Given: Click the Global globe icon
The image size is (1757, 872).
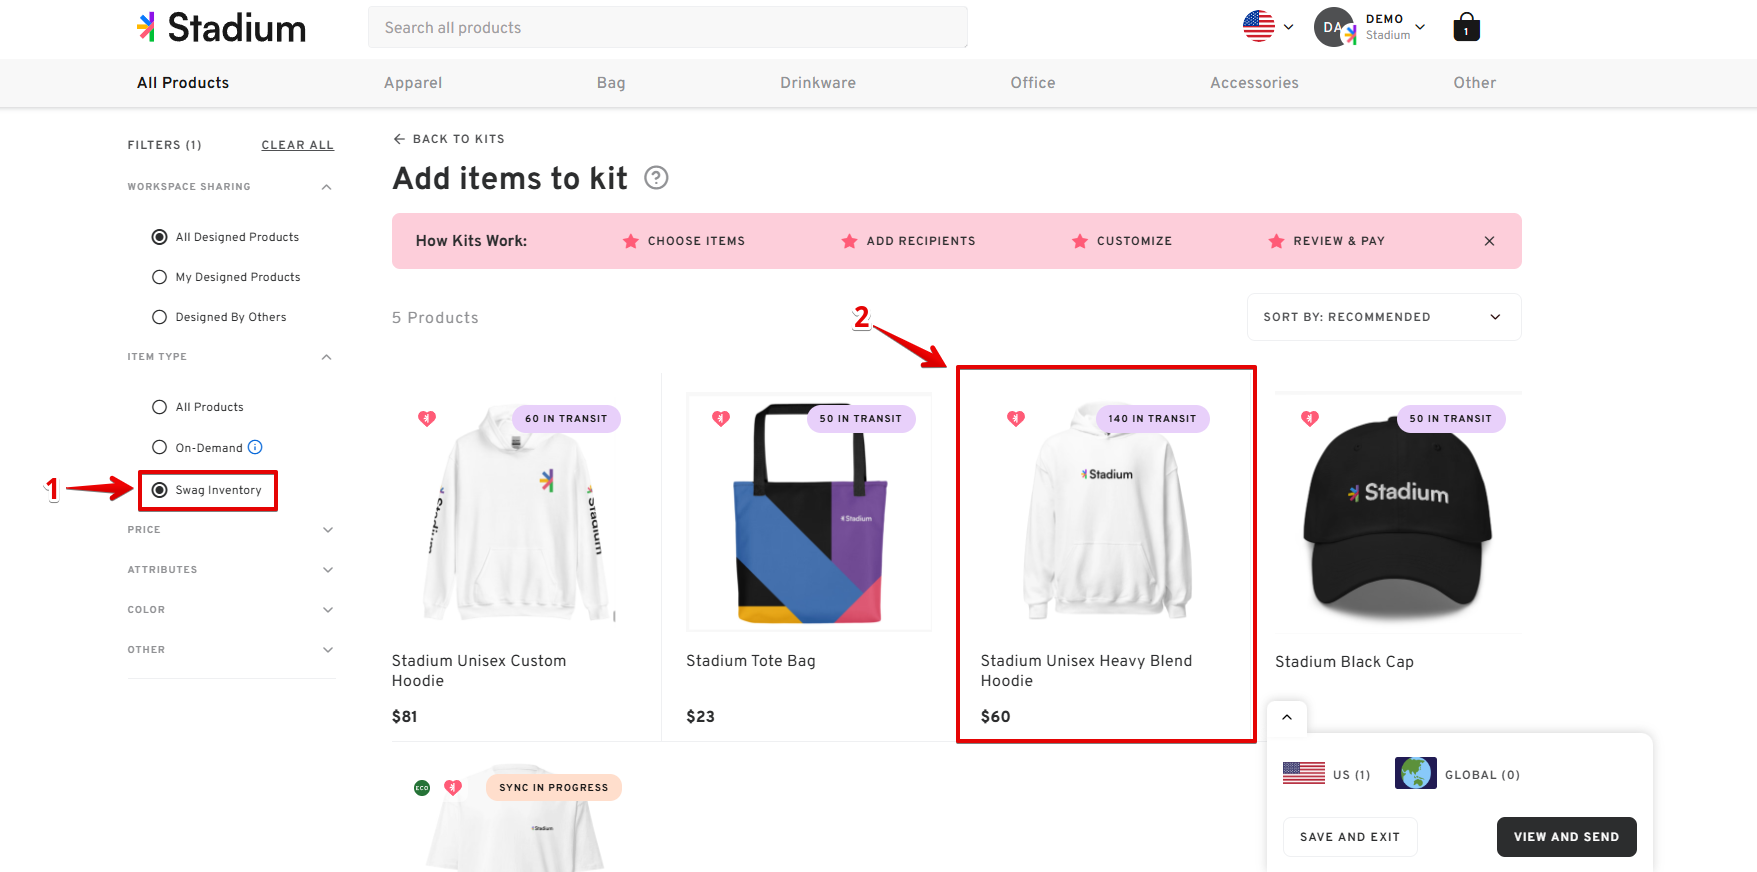Looking at the screenshot, I should point(1416,773).
